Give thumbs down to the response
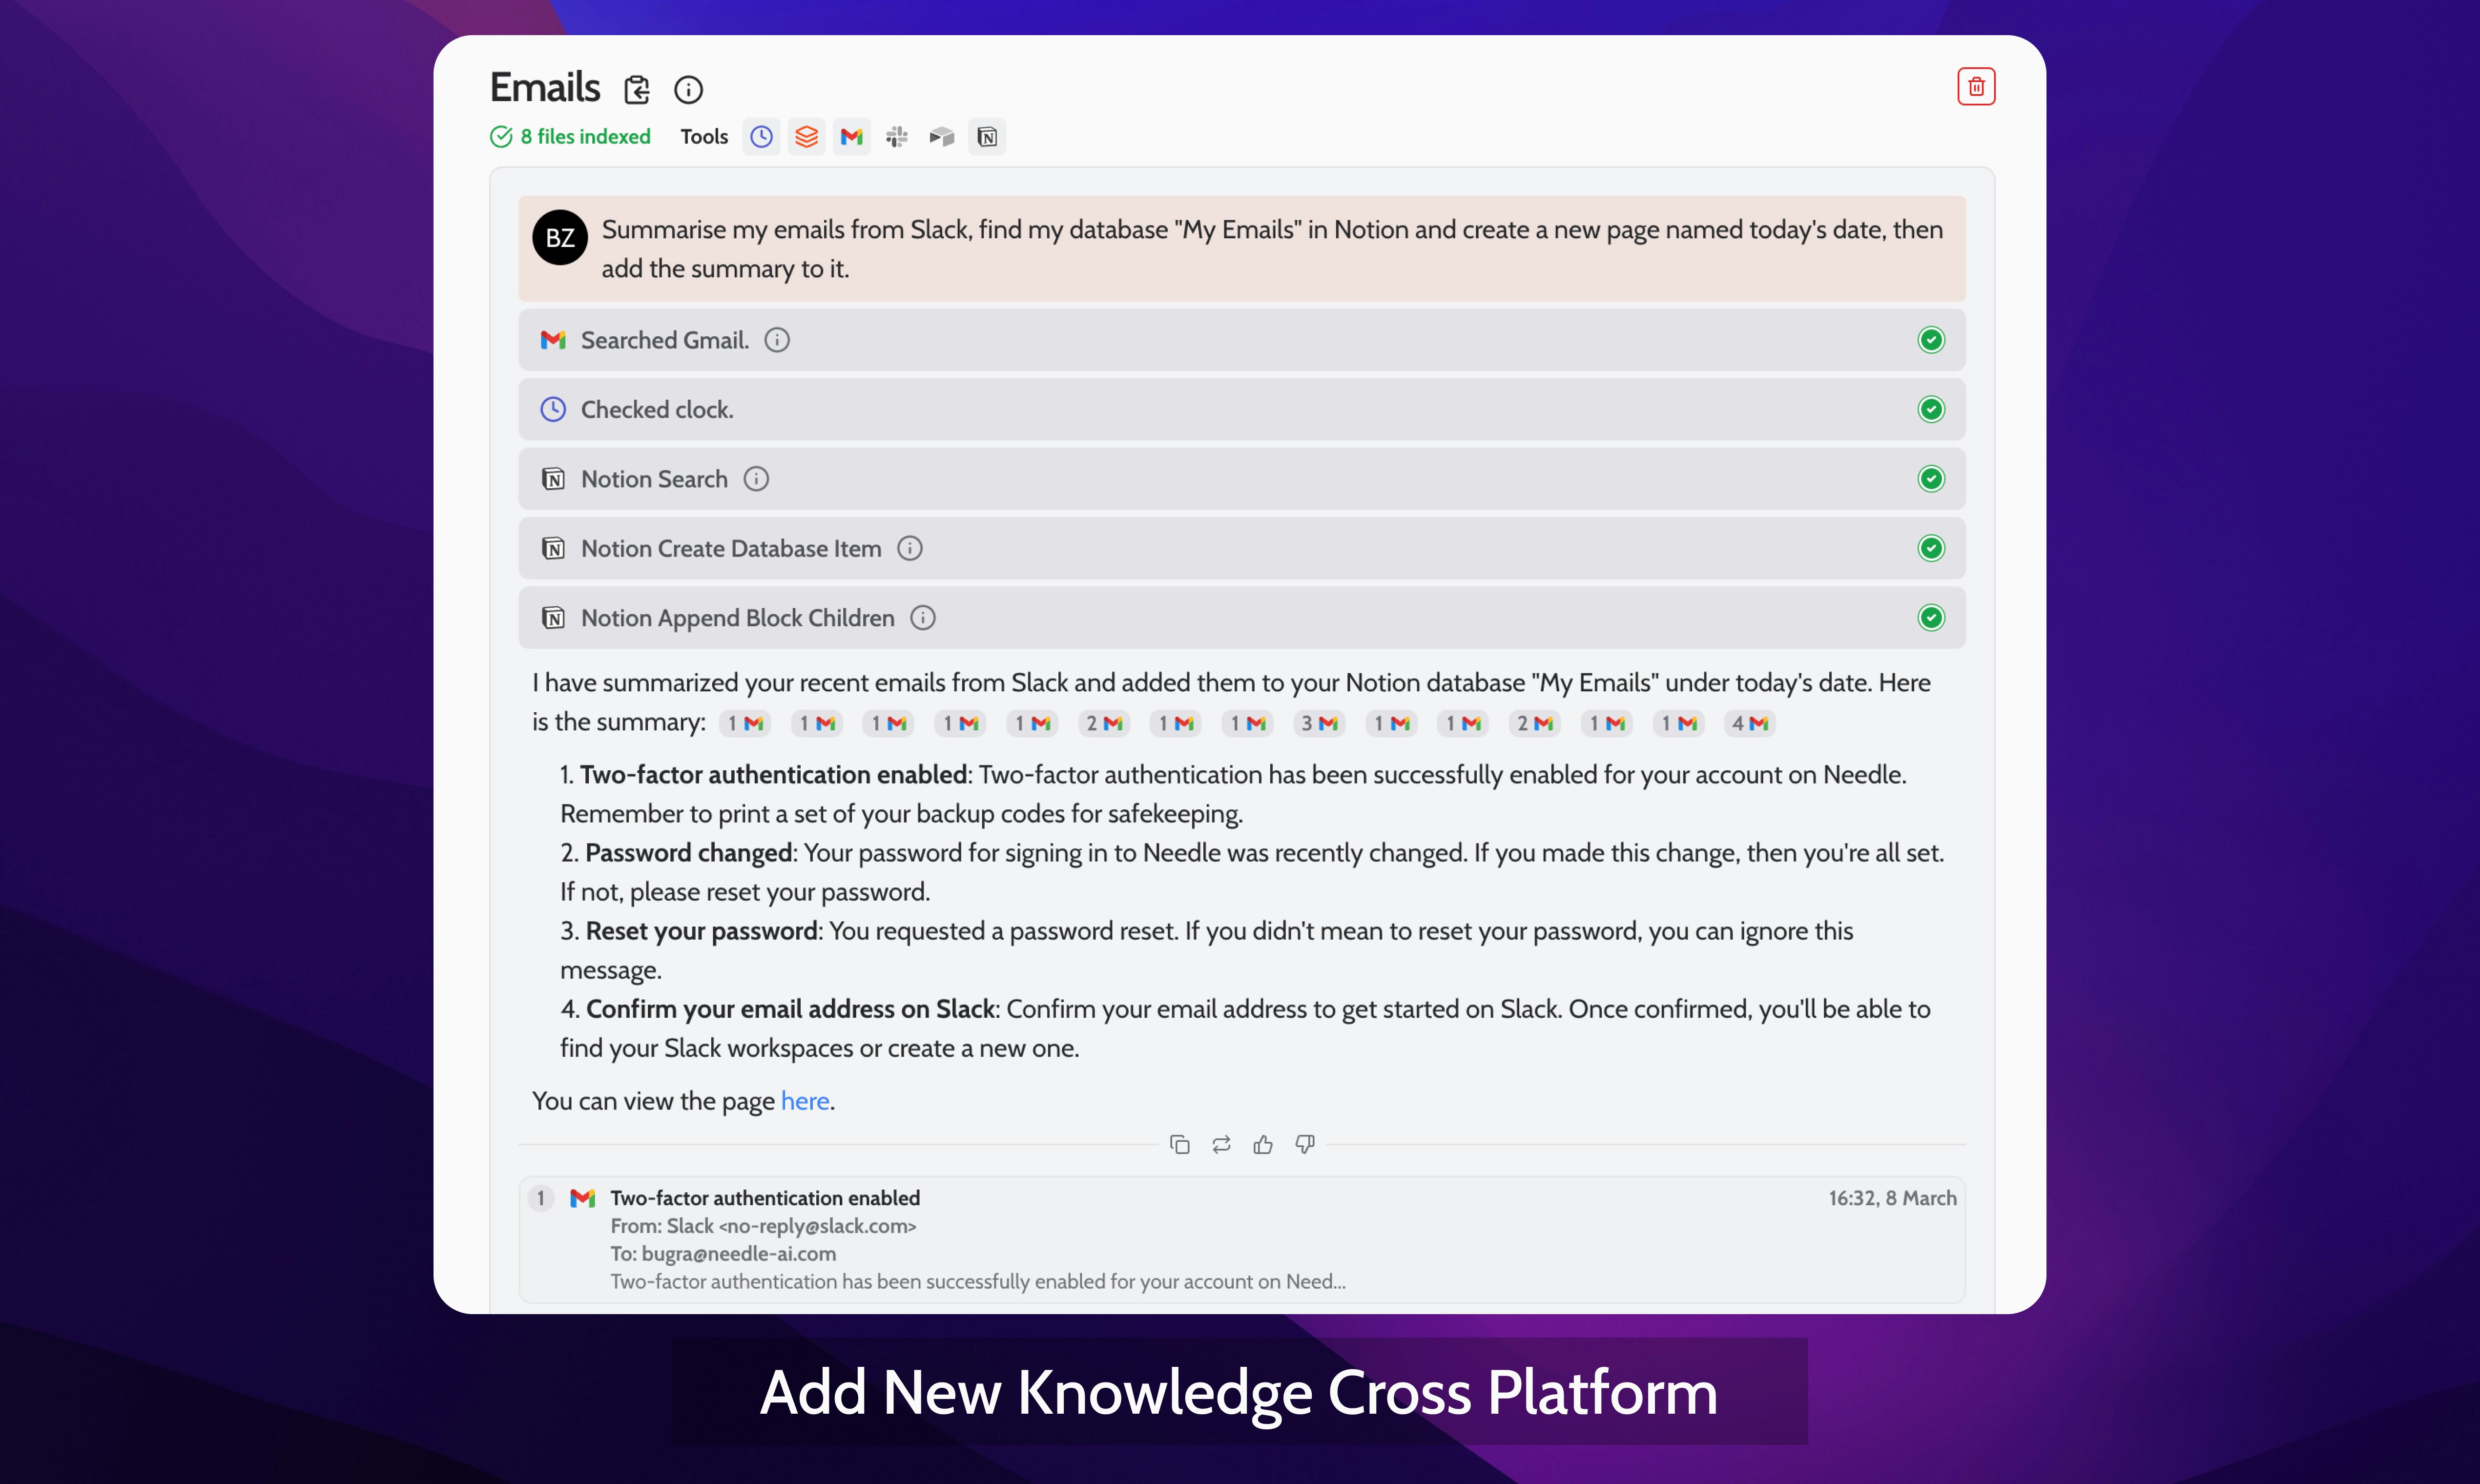 click(x=1305, y=1144)
